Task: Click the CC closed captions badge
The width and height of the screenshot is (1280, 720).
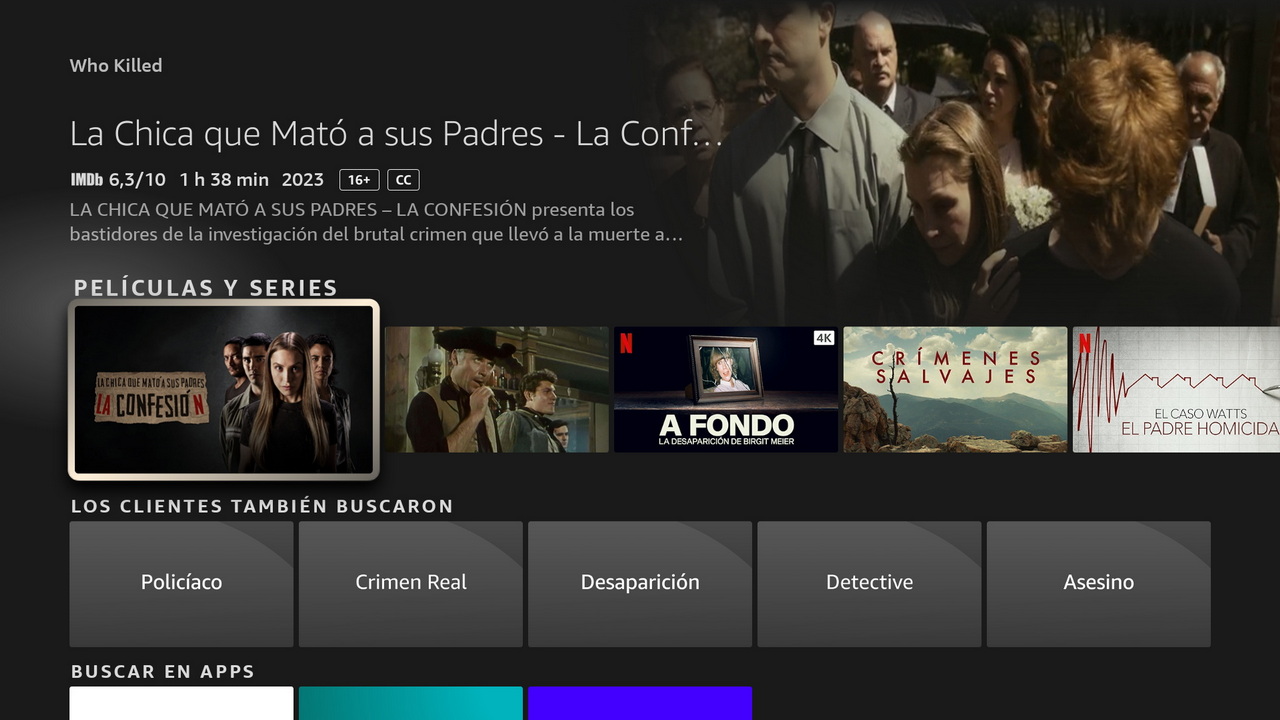Action: (403, 180)
